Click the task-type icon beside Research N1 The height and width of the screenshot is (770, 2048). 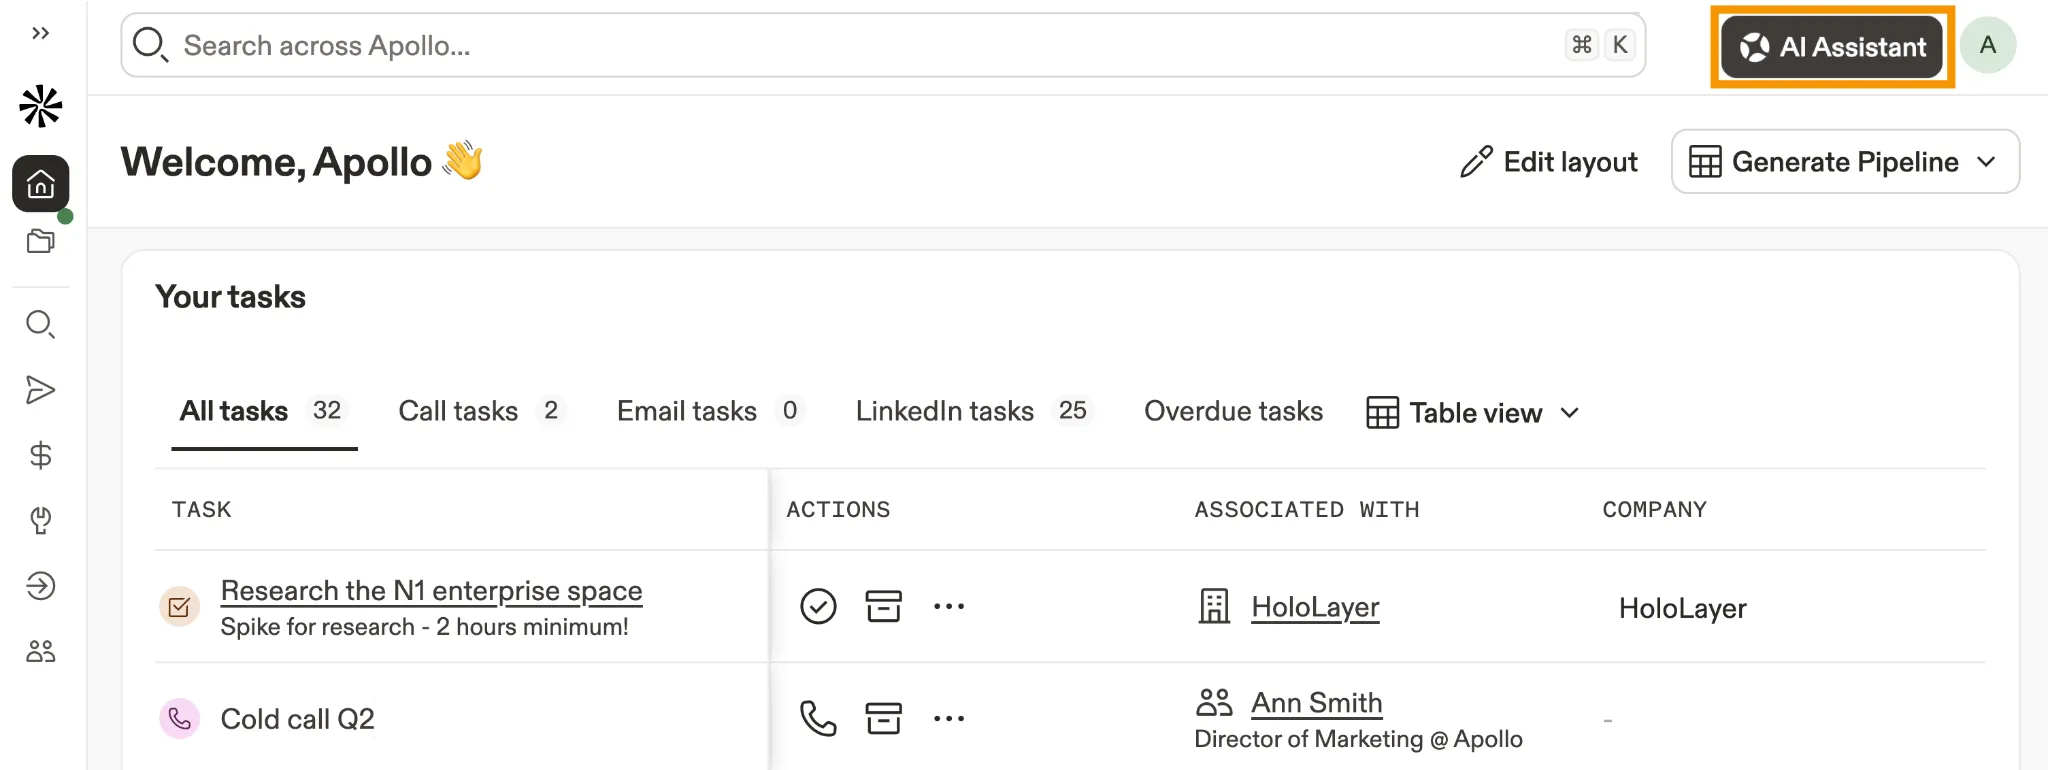(x=180, y=606)
